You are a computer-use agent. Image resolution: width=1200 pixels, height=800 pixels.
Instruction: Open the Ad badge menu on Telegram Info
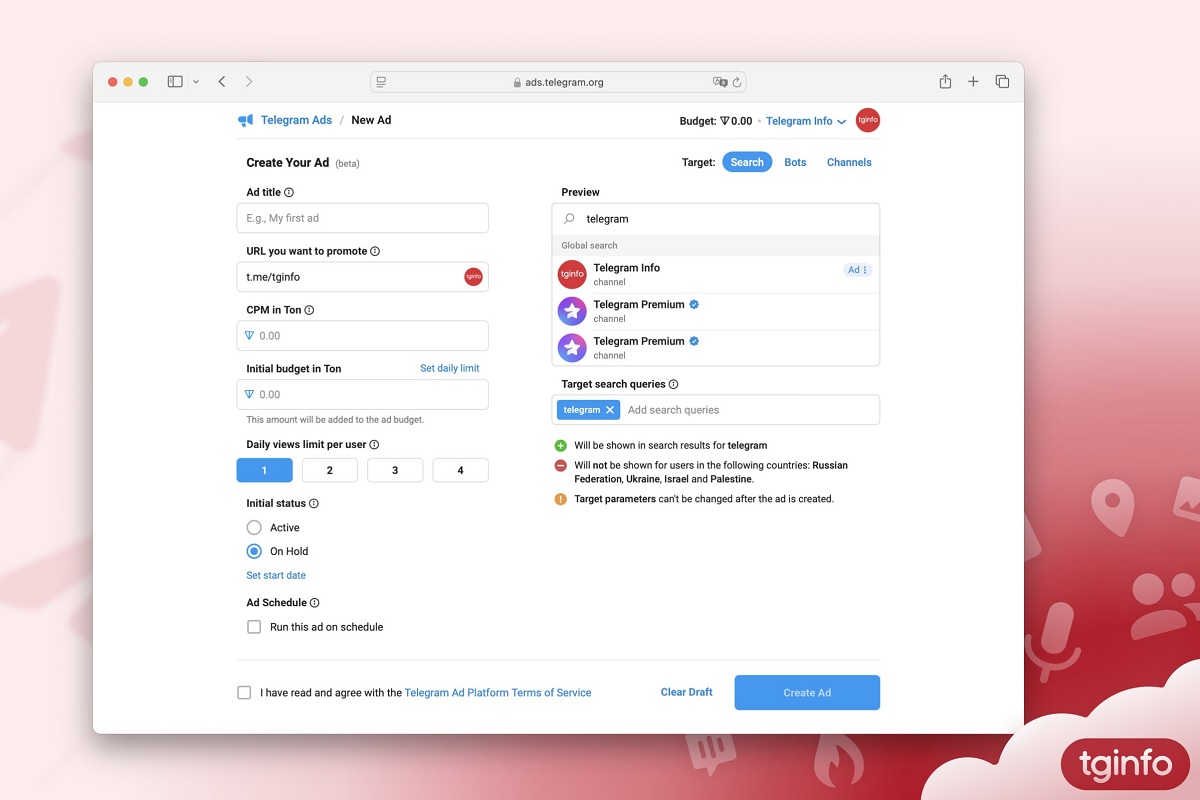coord(858,270)
